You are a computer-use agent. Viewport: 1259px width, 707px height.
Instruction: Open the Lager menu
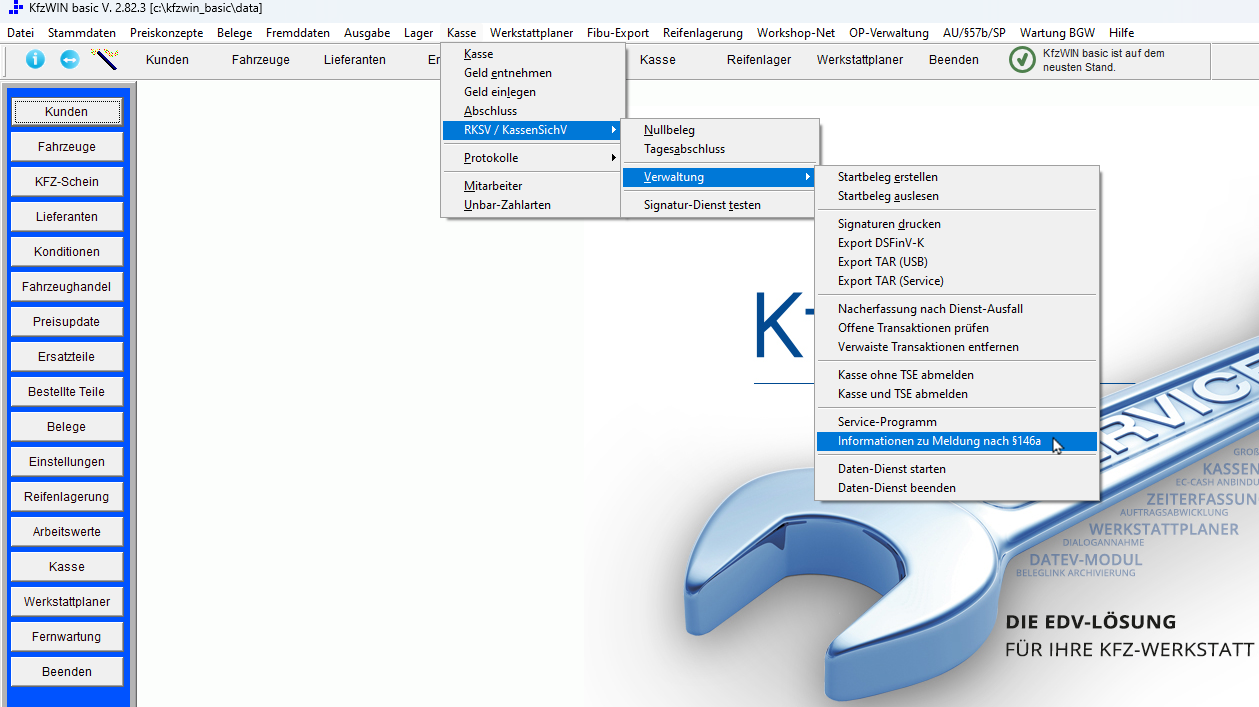(419, 33)
